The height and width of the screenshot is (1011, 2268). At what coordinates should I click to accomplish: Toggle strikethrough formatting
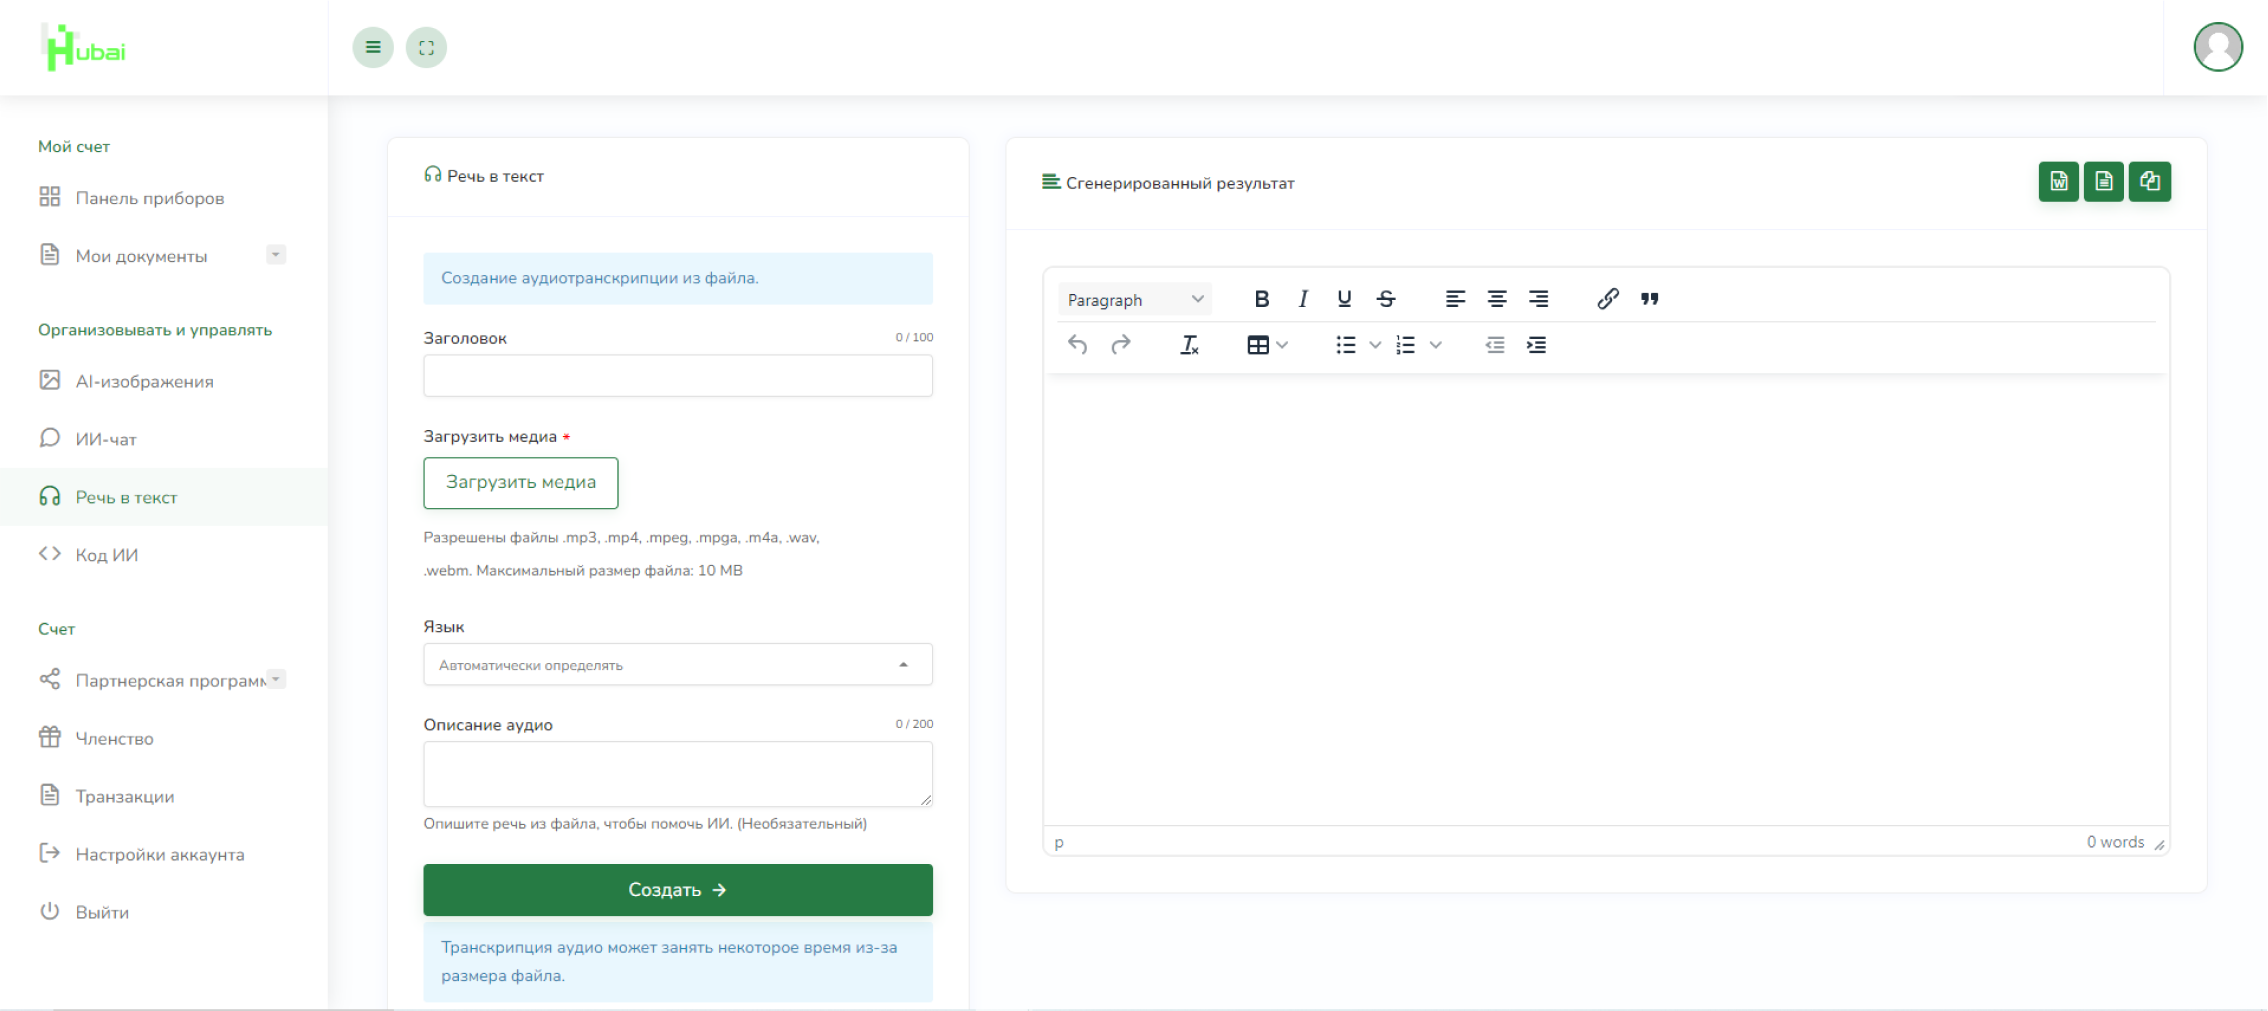click(1386, 299)
